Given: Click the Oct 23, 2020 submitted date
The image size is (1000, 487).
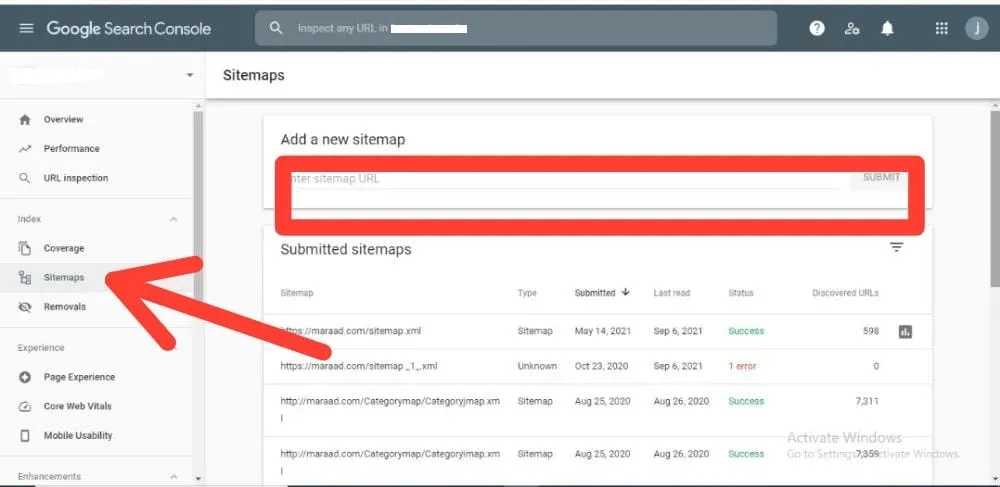Looking at the screenshot, I should [601, 367].
